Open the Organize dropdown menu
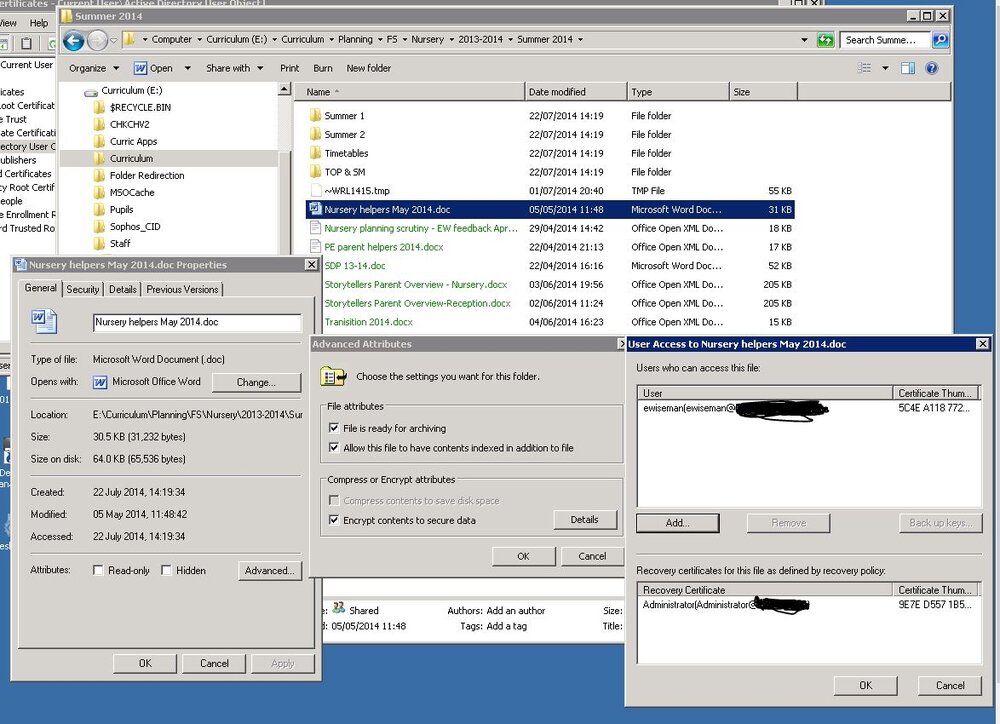The image size is (1000, 724). [94, 68]
